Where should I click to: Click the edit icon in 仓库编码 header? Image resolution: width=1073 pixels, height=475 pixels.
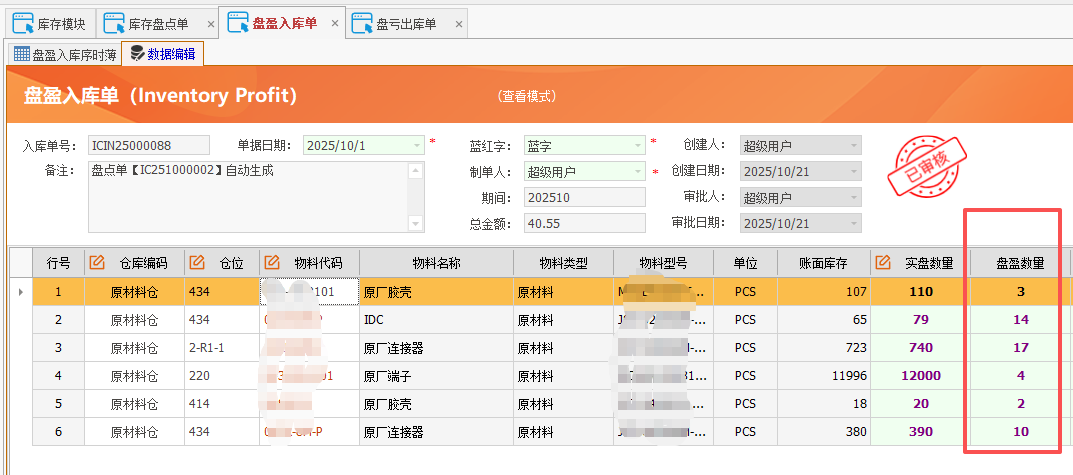98,262
